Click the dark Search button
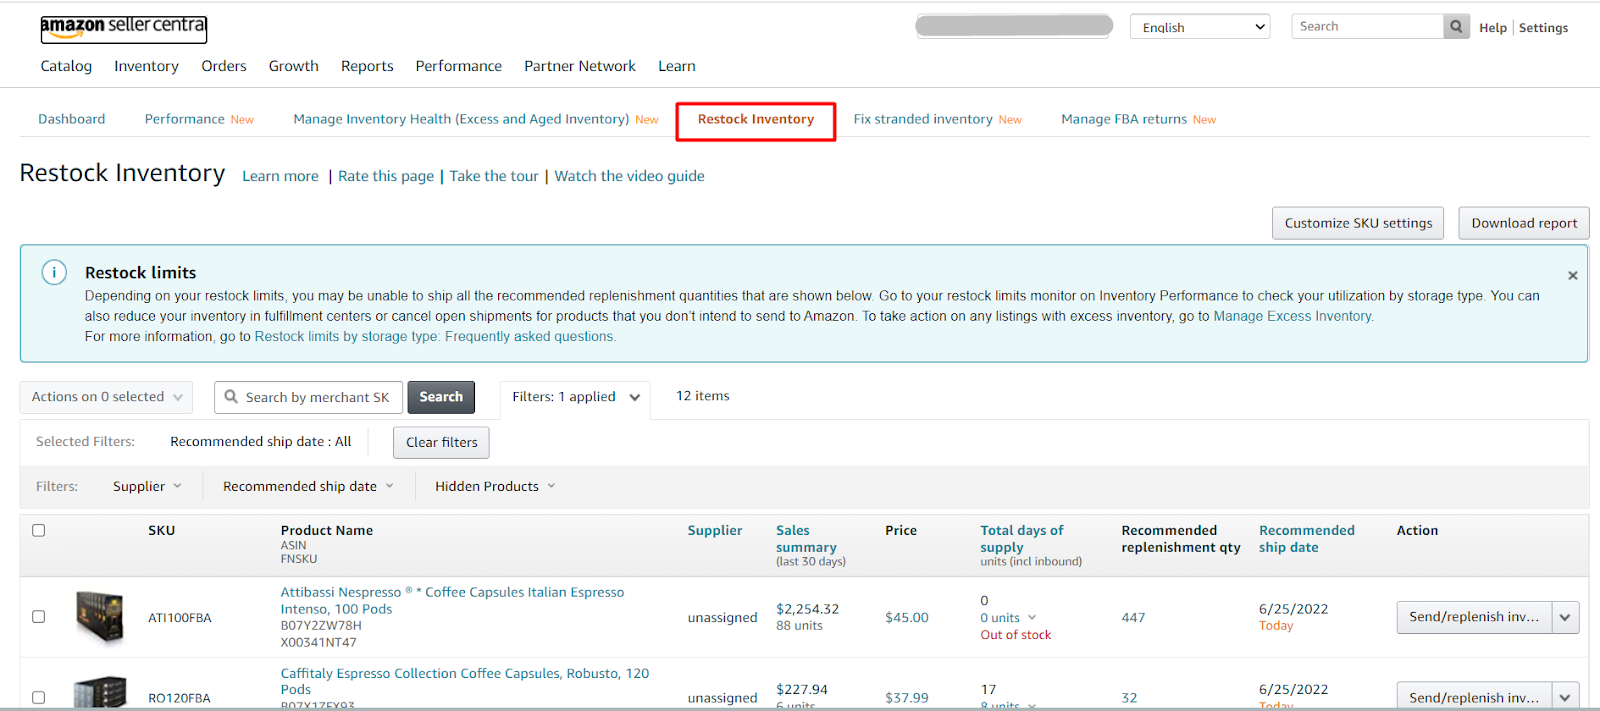The width and height of the screenshot is (1600, 711). click(441, 397)
